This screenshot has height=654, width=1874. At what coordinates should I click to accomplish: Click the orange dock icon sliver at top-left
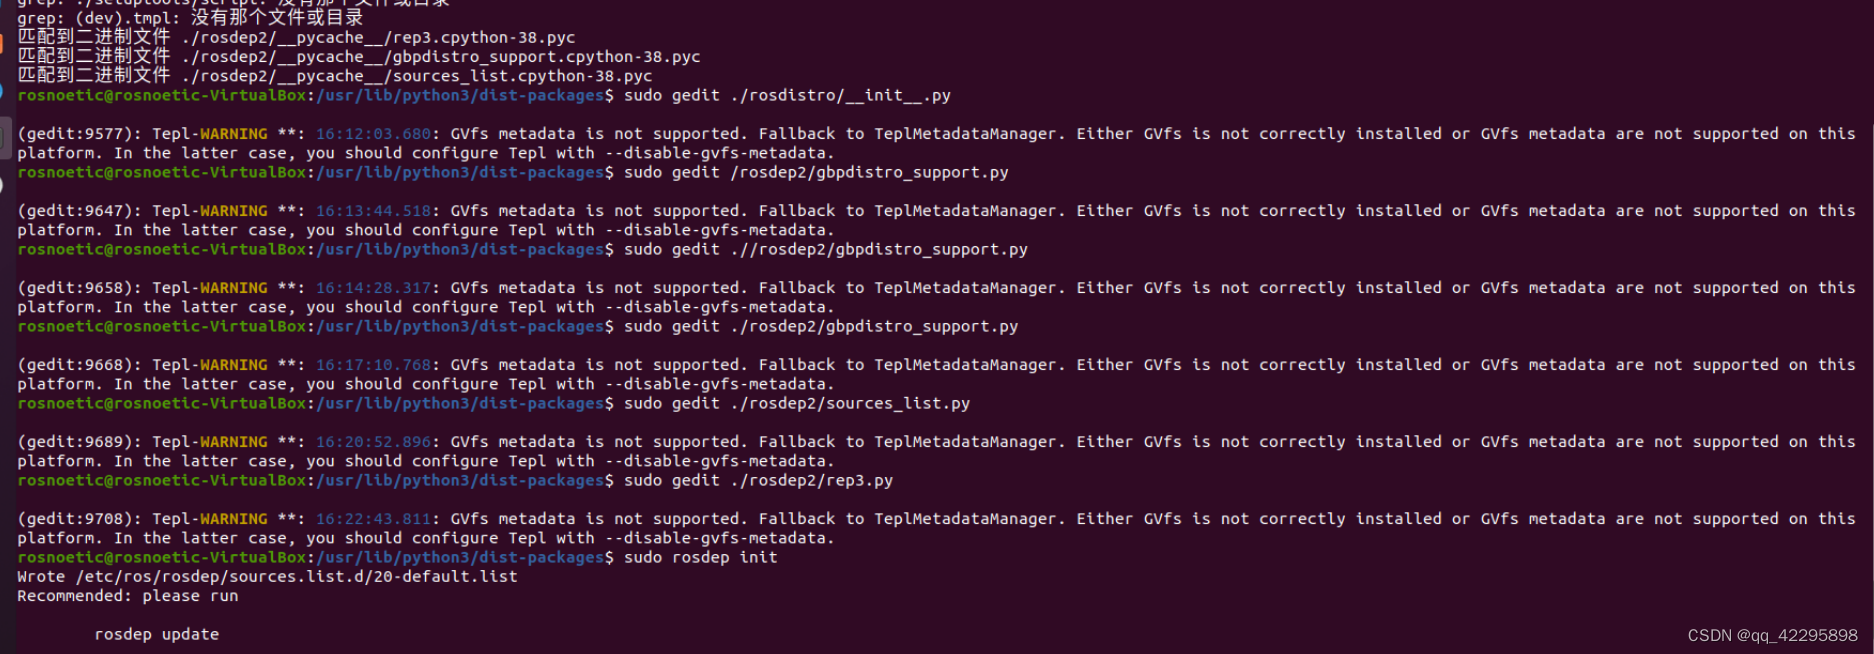tap(2, 43)
